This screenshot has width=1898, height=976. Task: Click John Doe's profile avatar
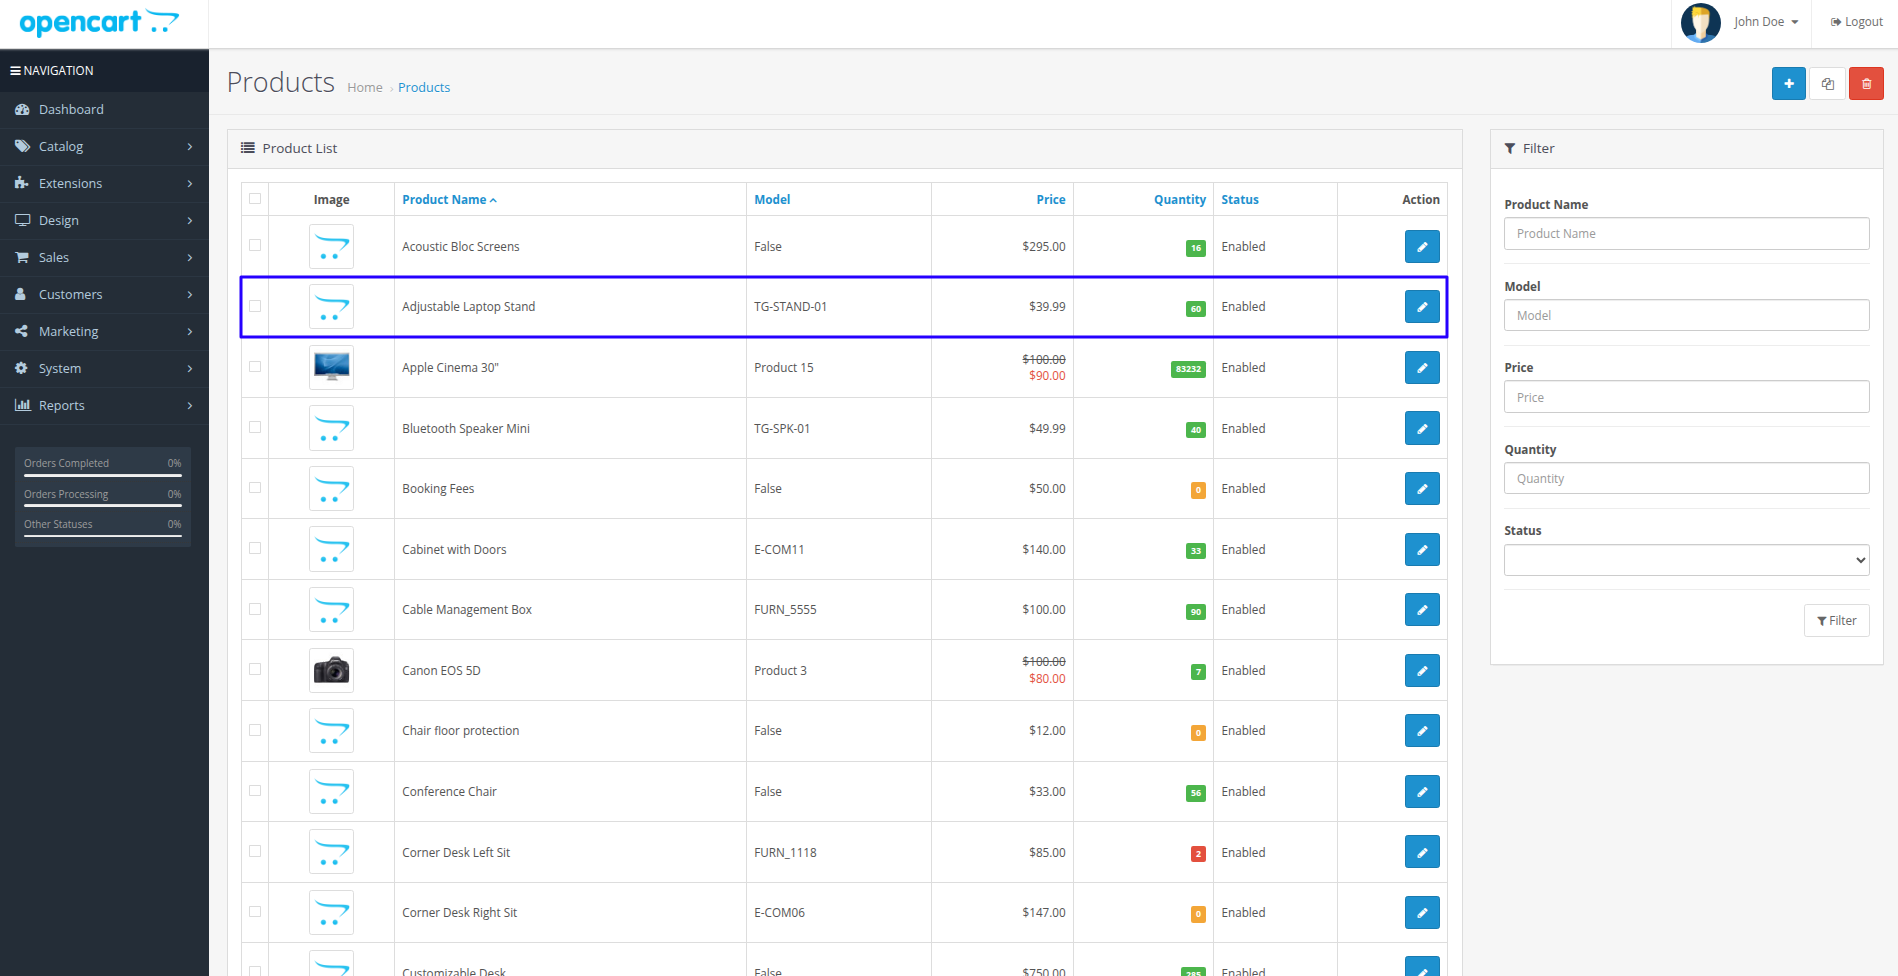1700,22
